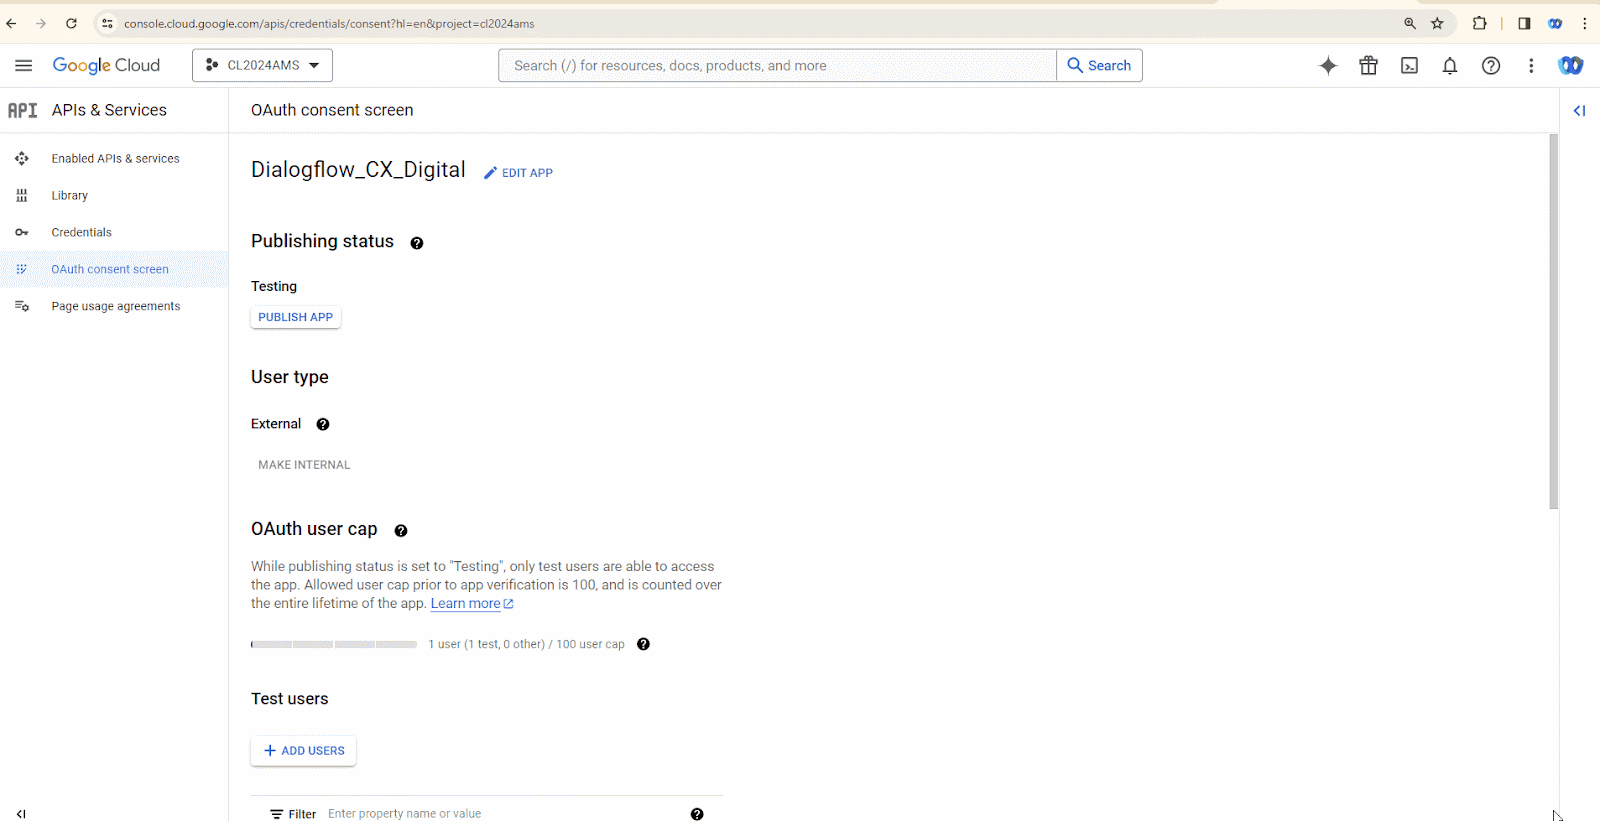Image resolution: width=1600 pixels, height=821 pixels.
Task: Click the MAKE INTERNAL button
Action: point(304,465)
